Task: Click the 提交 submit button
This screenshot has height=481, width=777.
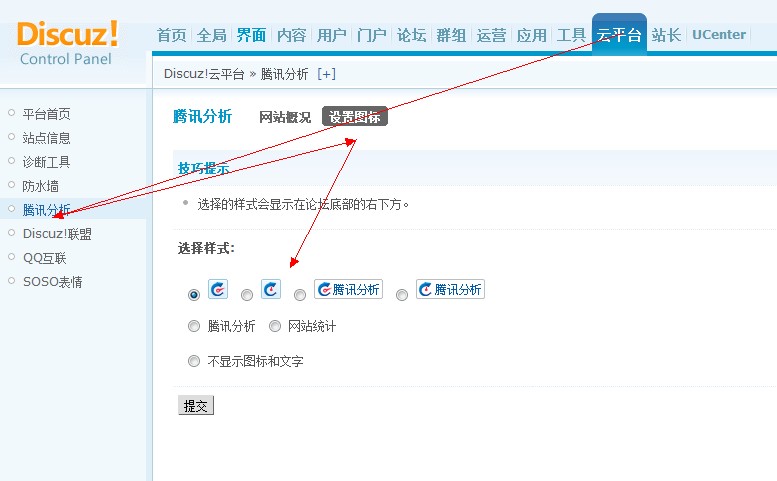Action: click(x=196, y=406)
